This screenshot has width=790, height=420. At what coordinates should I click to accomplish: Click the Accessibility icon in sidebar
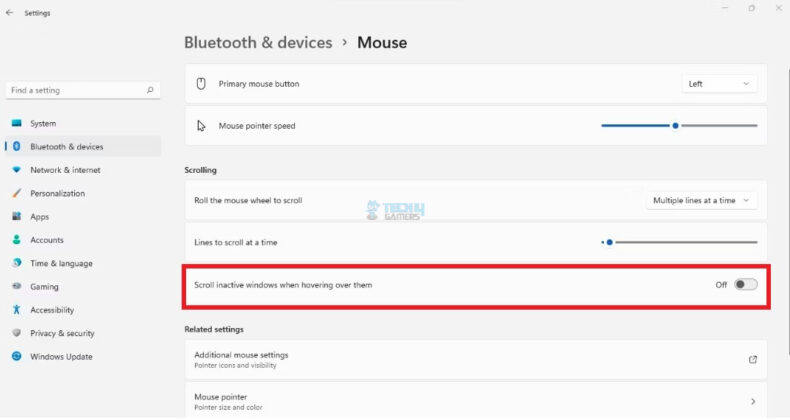click(17, 310)
